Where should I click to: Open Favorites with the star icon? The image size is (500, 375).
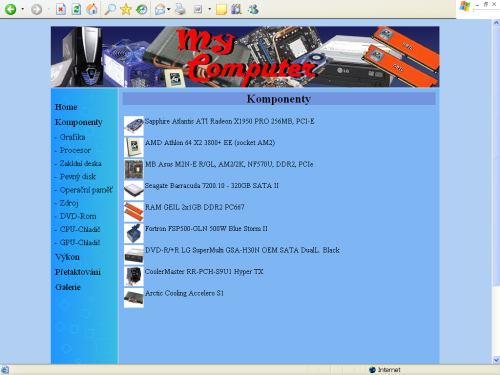click(x=126, y=9)
